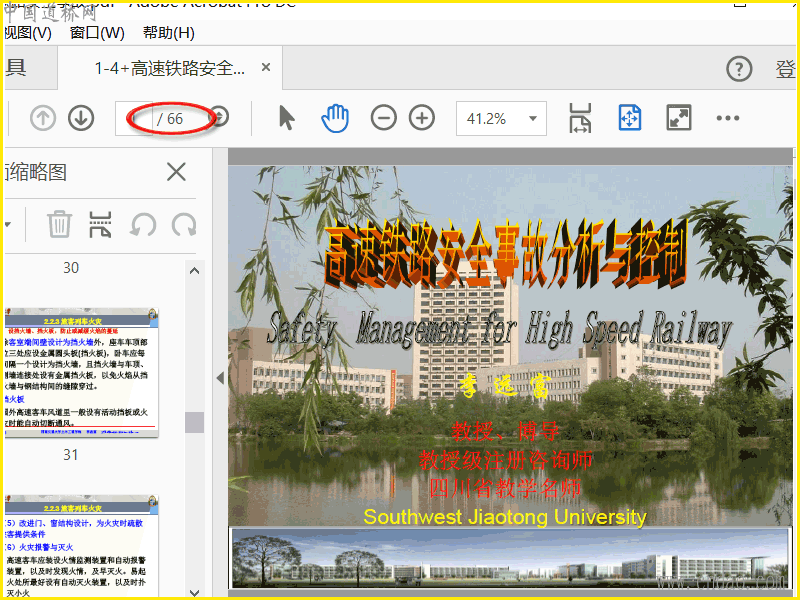Click the / 66 page count label
The image size is (800, 600).
pyautogui.click(x=170, y=119)
